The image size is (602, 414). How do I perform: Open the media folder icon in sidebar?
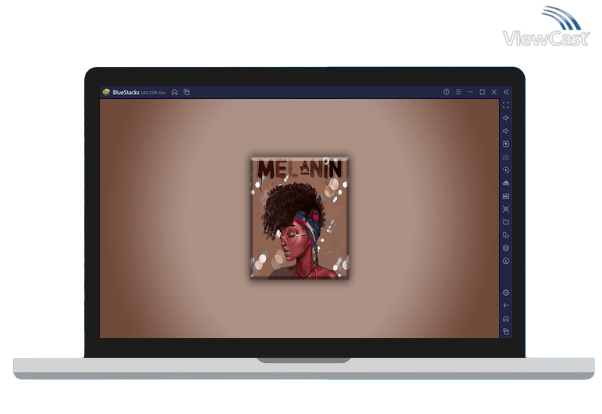pos(506,222)
